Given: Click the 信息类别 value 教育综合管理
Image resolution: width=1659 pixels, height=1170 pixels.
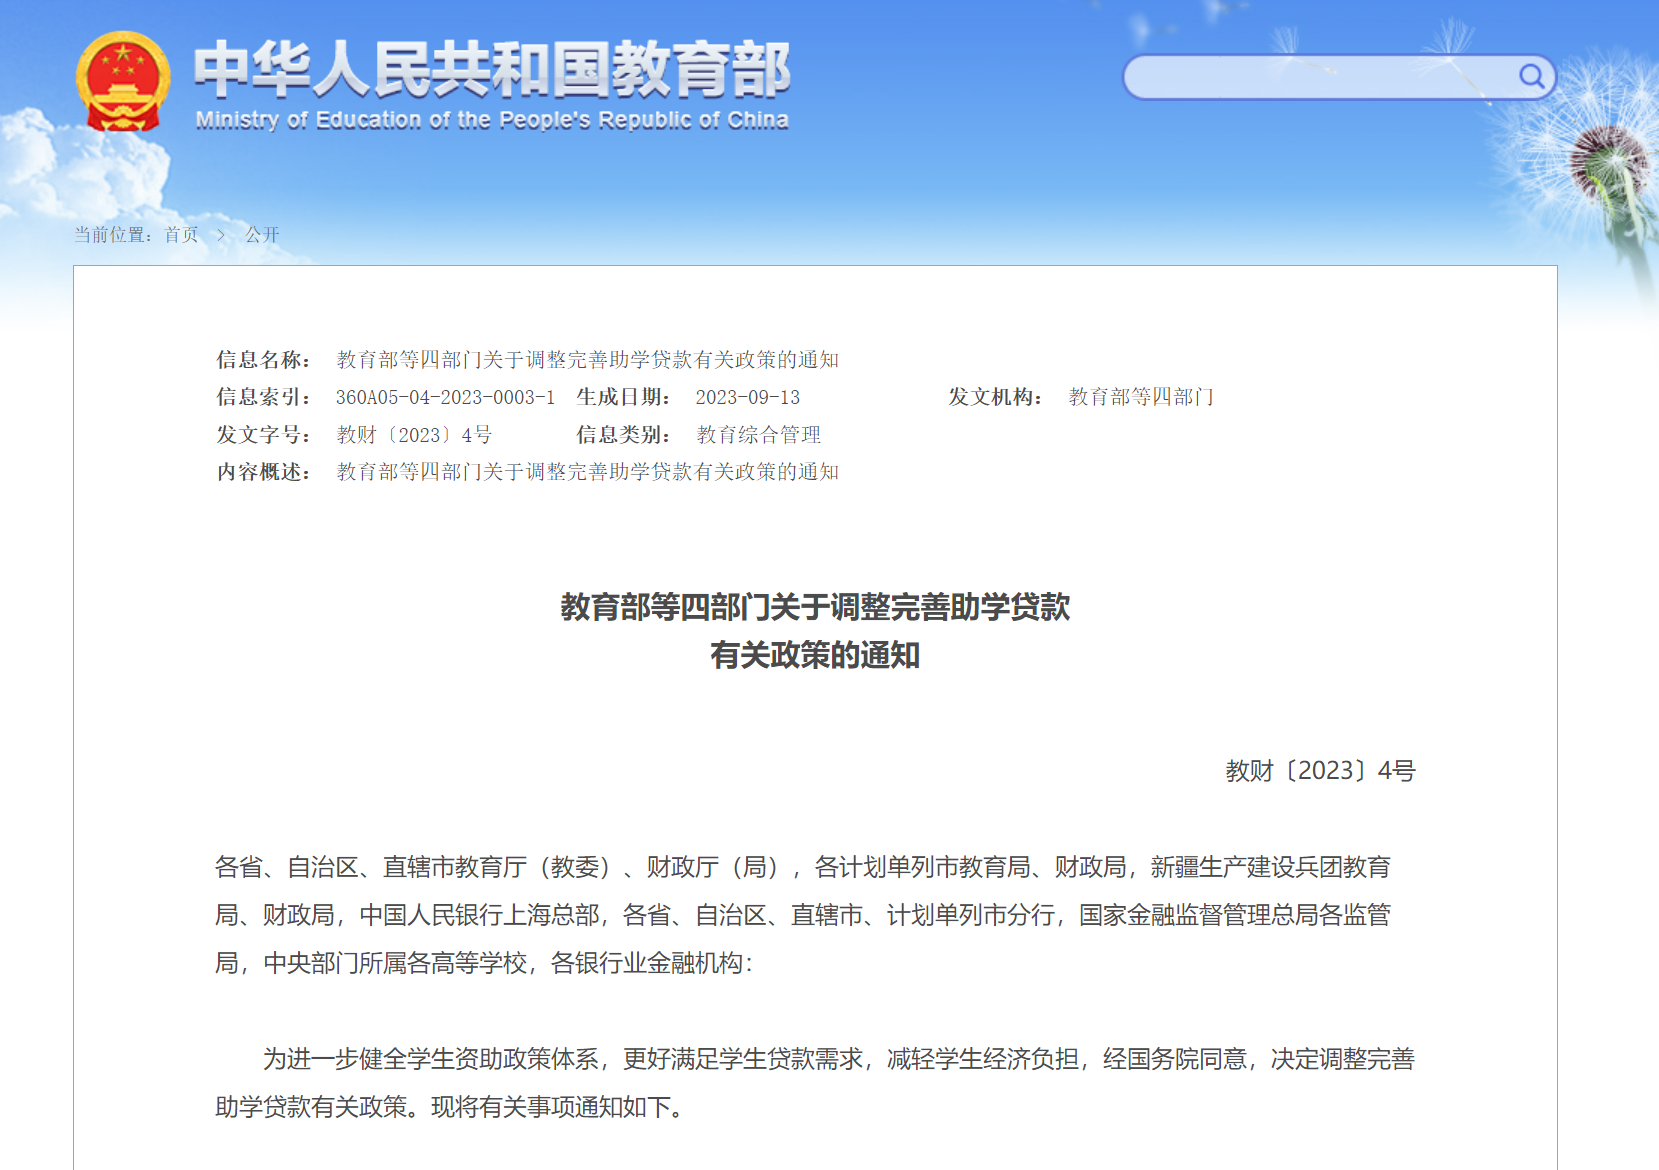Looking at the screenshot, I should tap(758, 435).
